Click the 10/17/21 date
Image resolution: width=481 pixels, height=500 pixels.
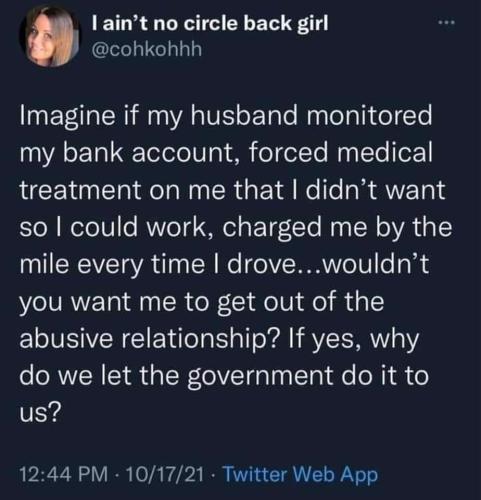[x=165, y=474]
